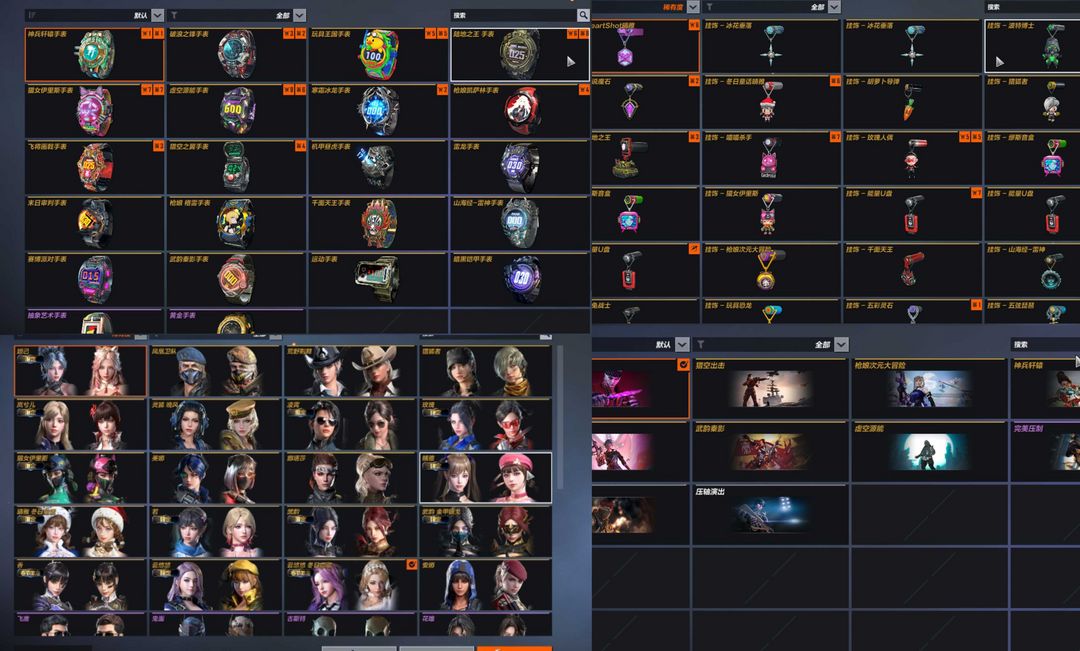Select the purple 600 watch item
The image size is (1080, 651).
[x=236, y=110]
